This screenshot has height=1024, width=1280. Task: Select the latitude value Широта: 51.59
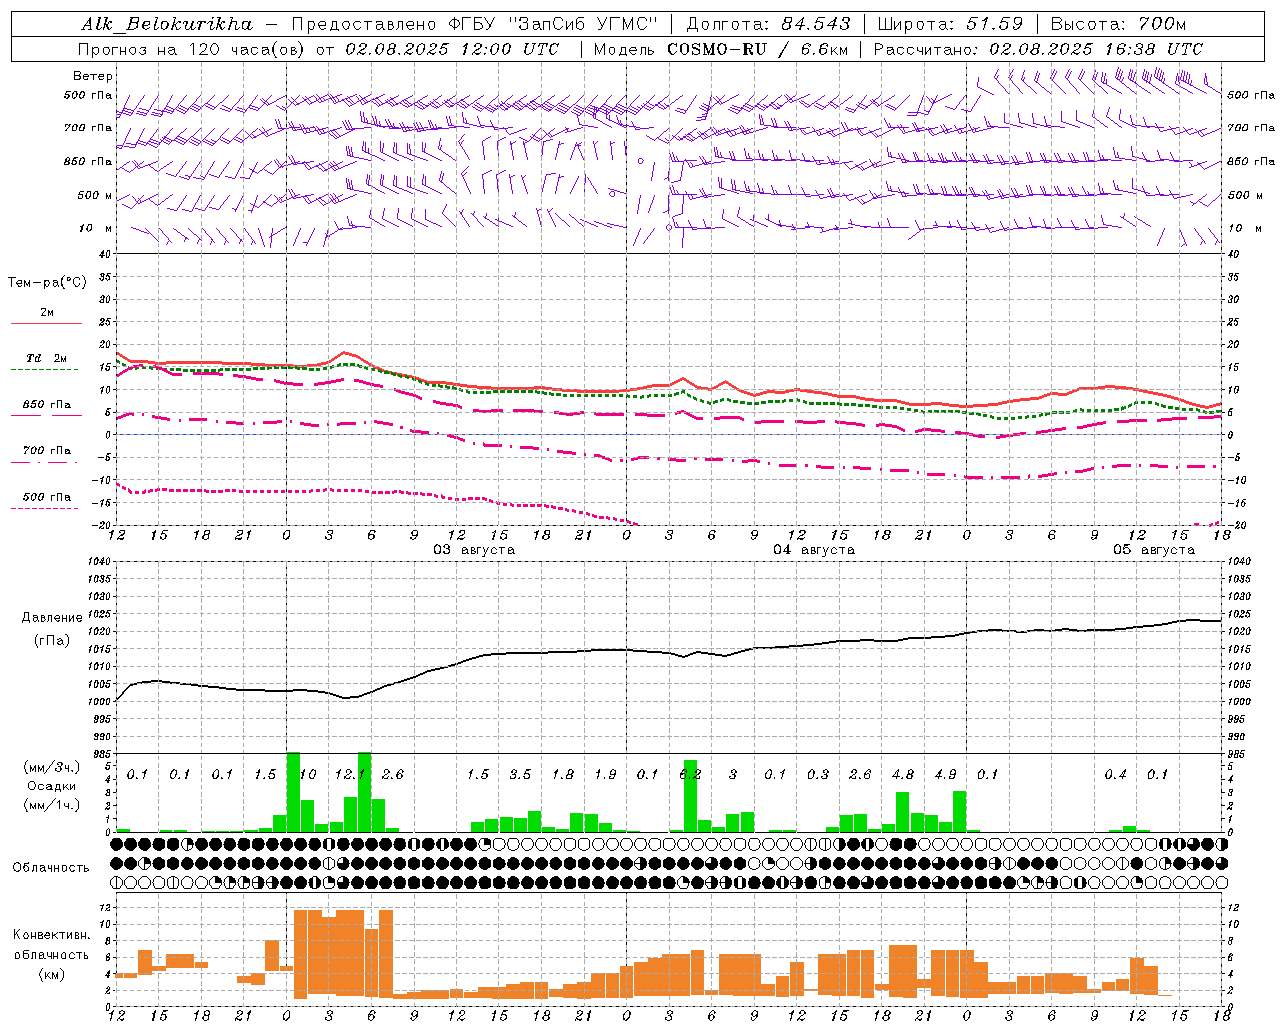(950, 24)
